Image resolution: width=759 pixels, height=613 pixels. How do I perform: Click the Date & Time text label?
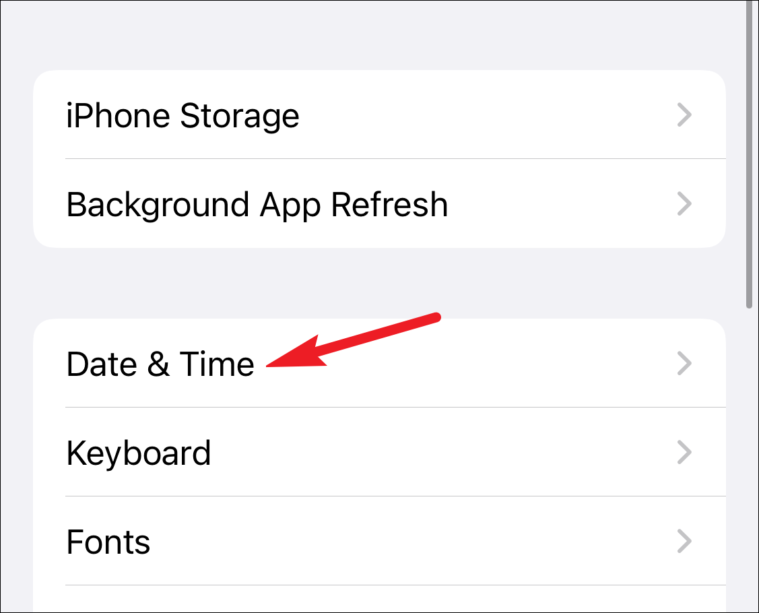pyautogui.click(x=160, y=364)
